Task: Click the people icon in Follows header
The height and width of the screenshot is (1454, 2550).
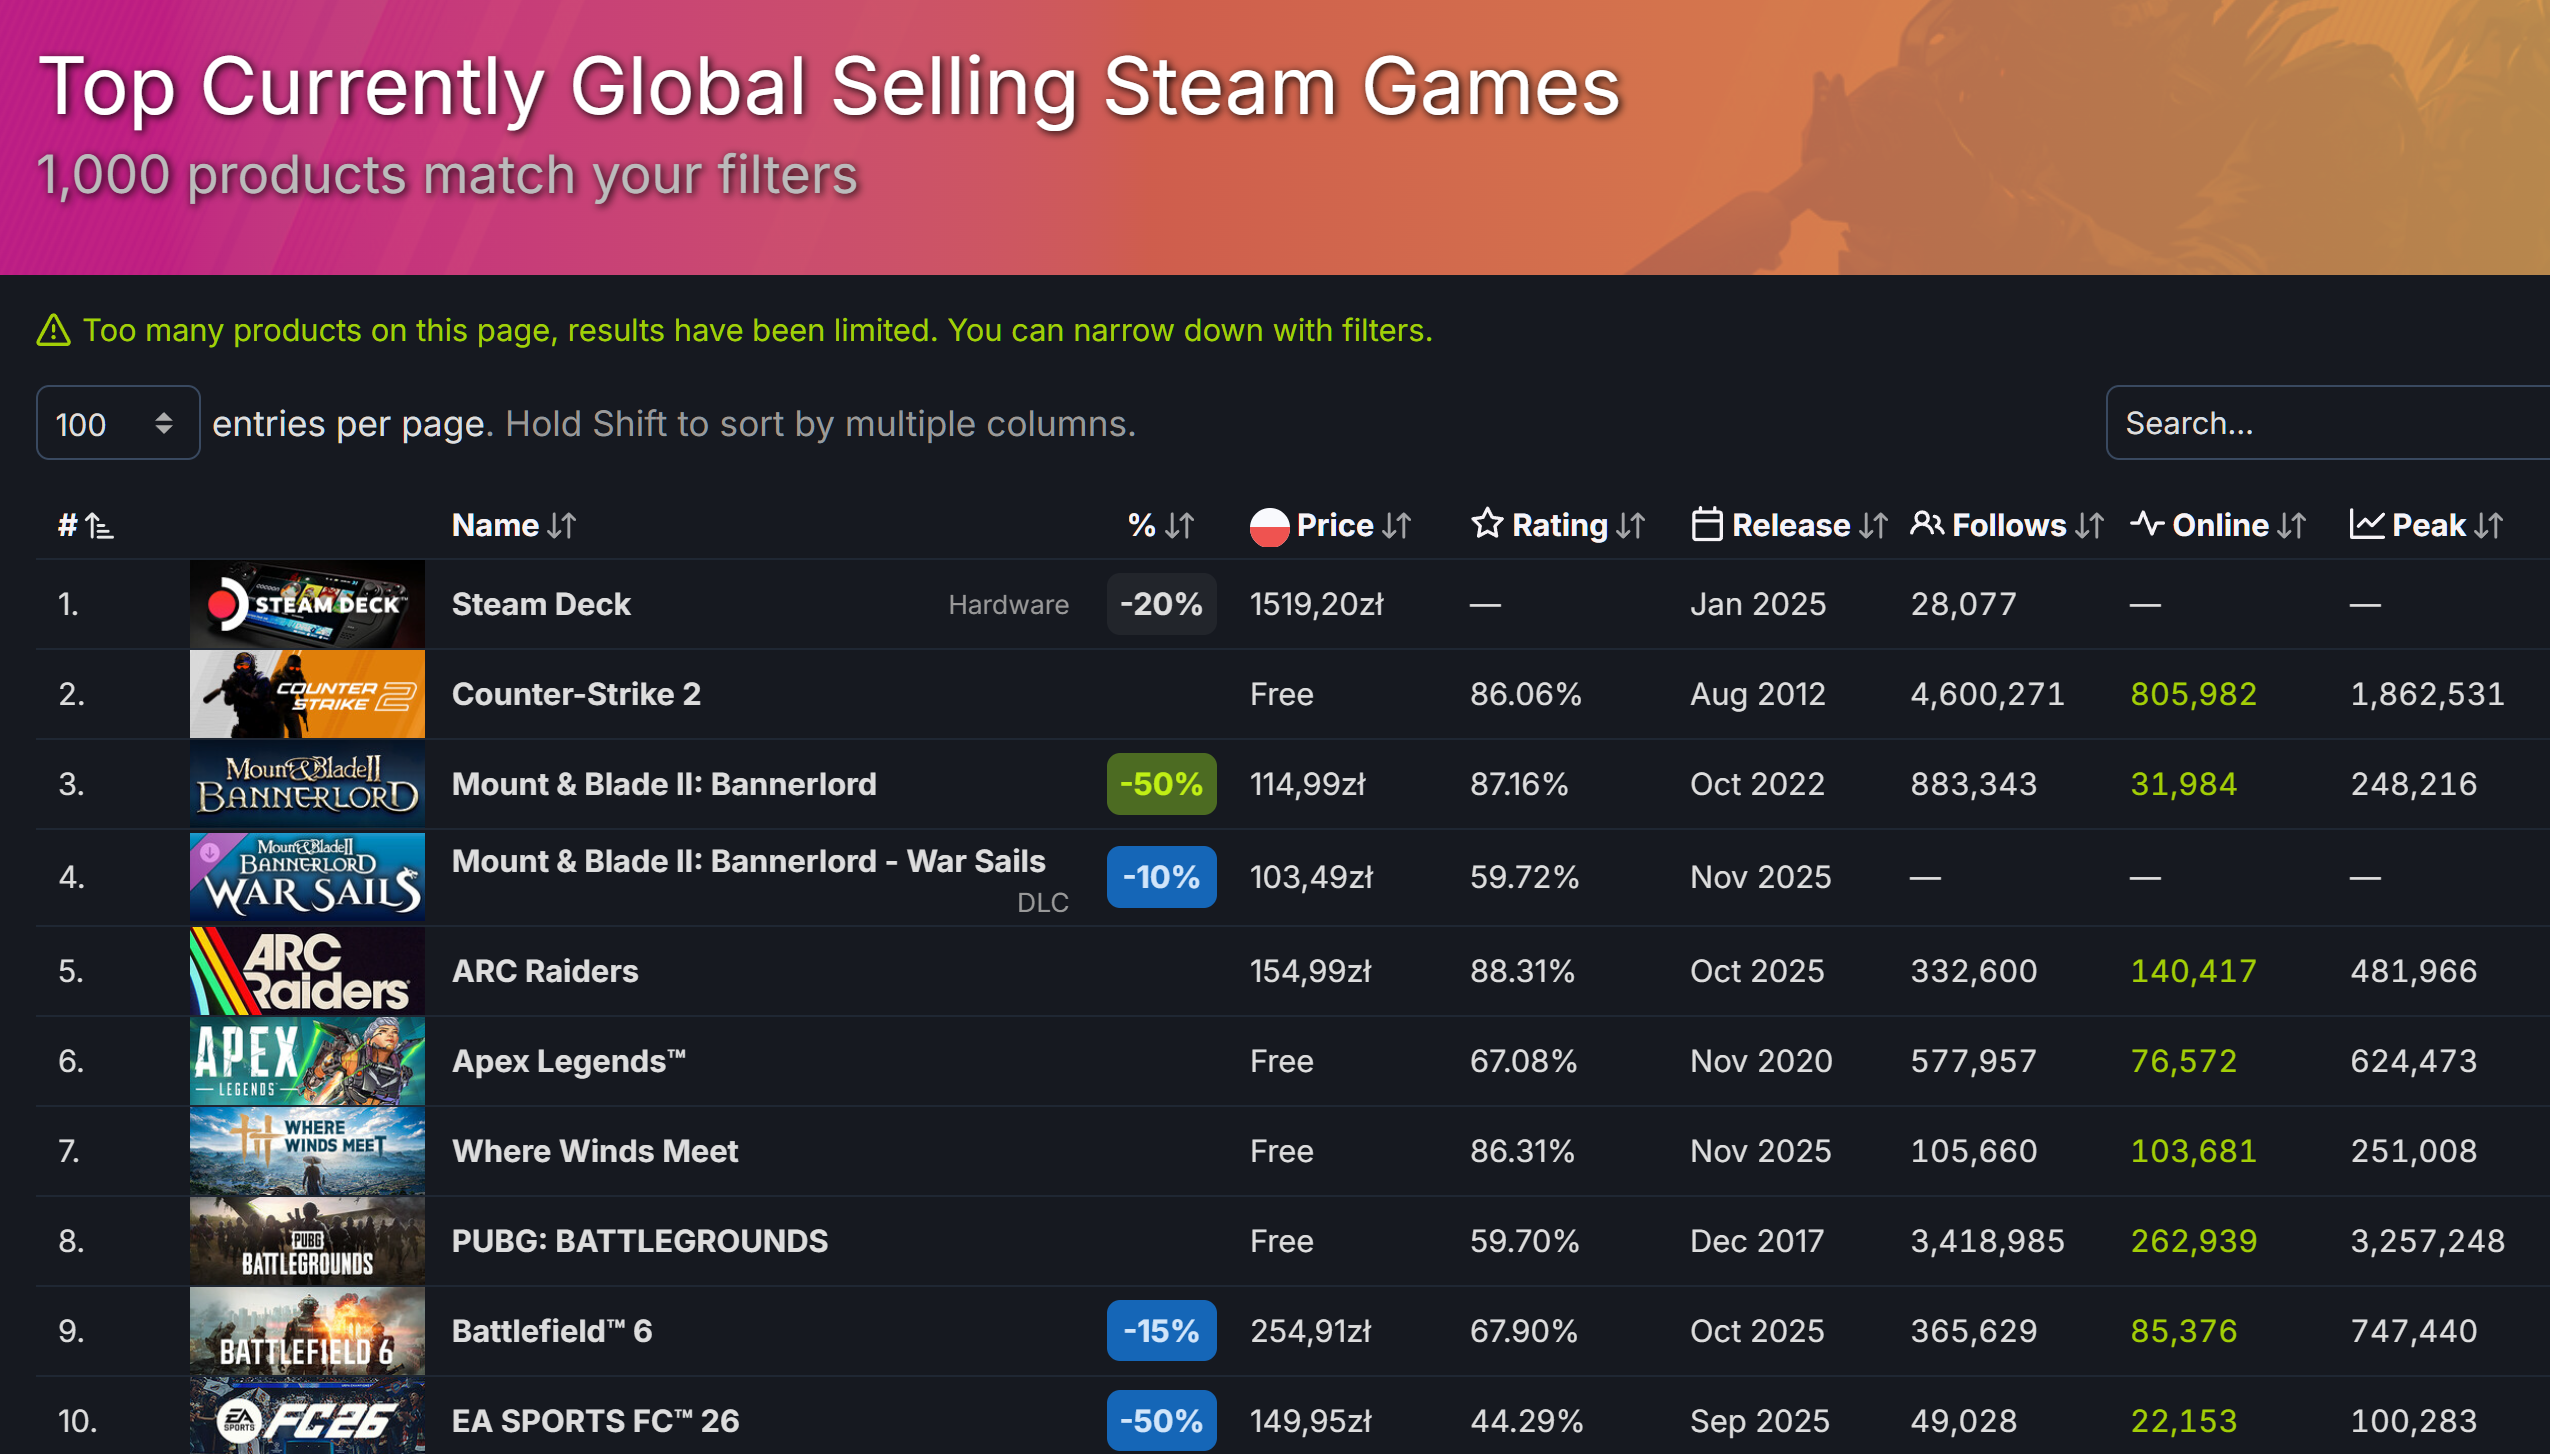Action: pos(1926,524)
